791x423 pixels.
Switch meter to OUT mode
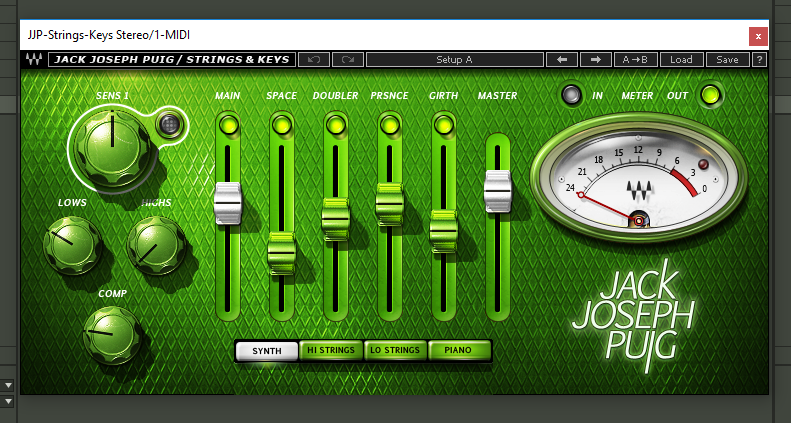(x=710, y=95)
